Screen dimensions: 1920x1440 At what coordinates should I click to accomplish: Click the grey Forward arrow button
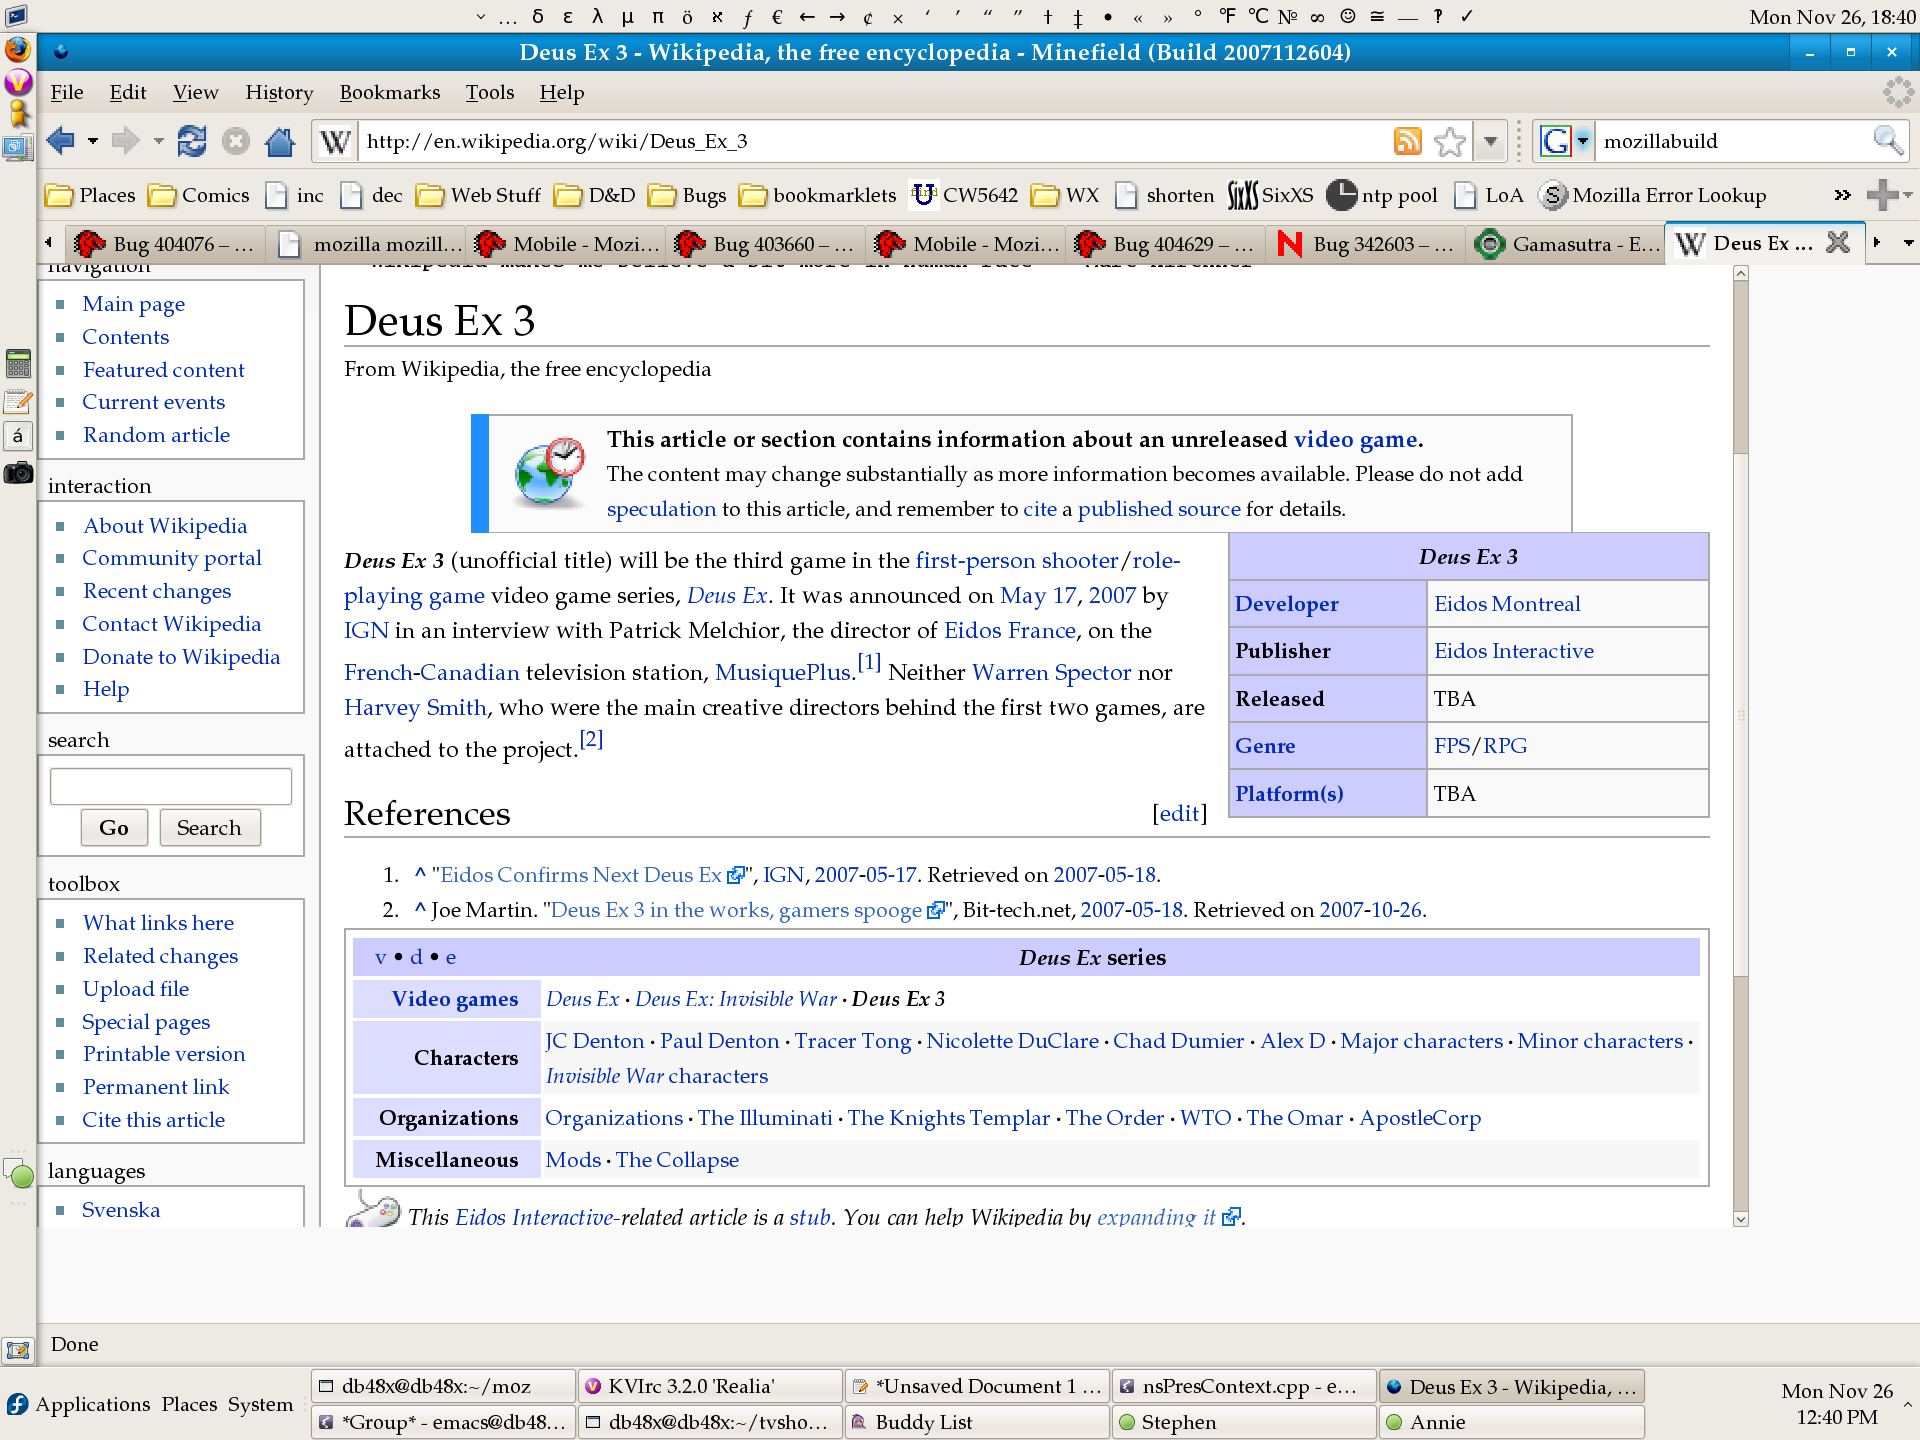click(125, 141)
